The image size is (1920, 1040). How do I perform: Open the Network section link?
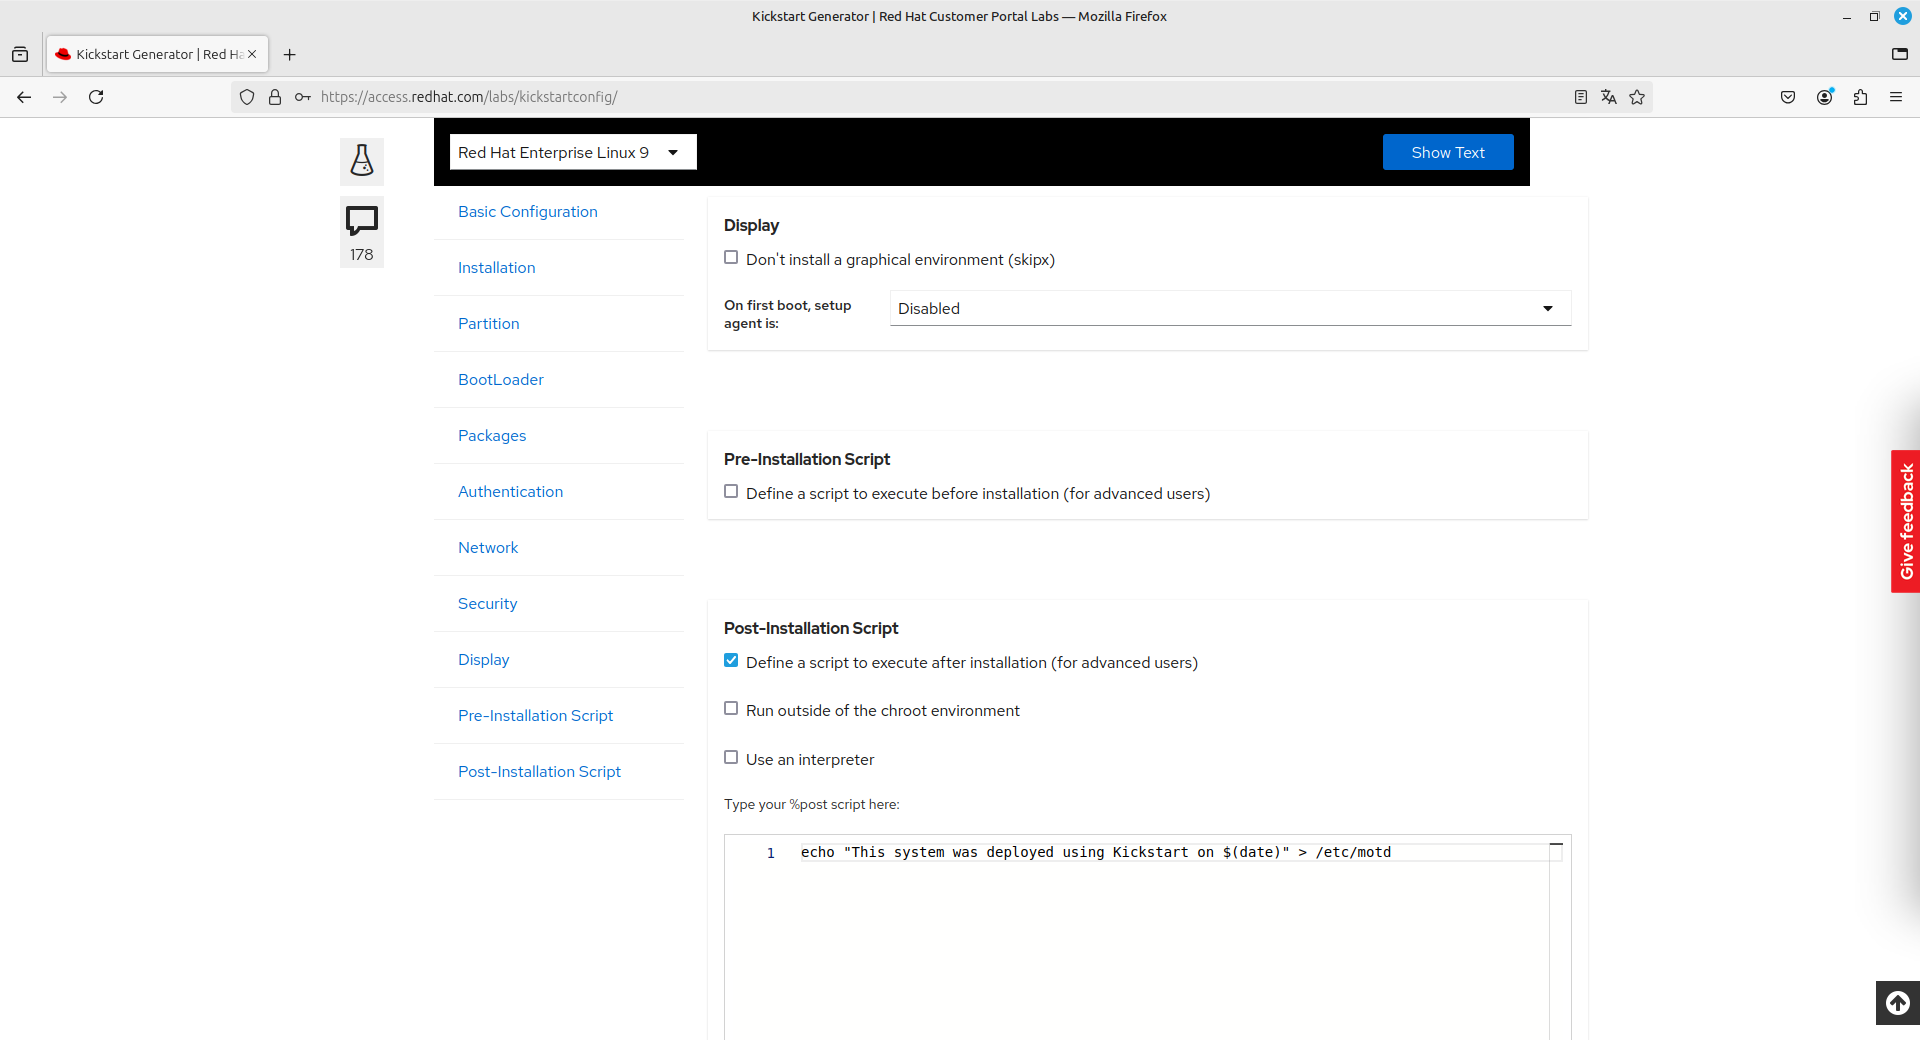click(x=488, y=548)
